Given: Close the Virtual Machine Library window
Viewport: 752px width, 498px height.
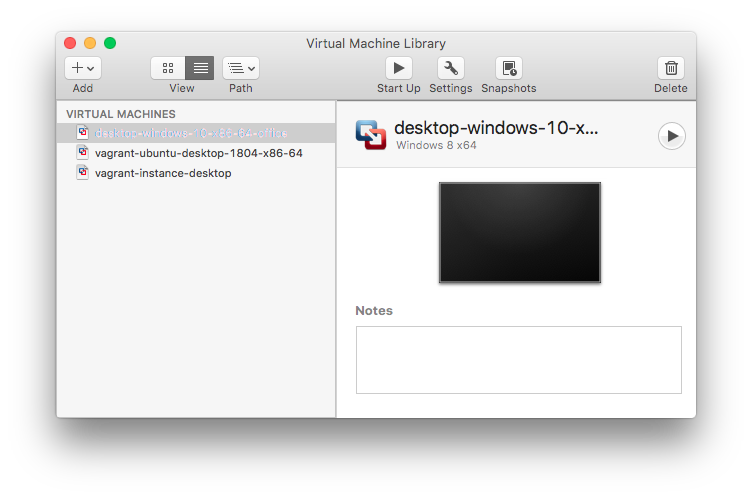Looking at the screenshot, I should pos(70,43).
